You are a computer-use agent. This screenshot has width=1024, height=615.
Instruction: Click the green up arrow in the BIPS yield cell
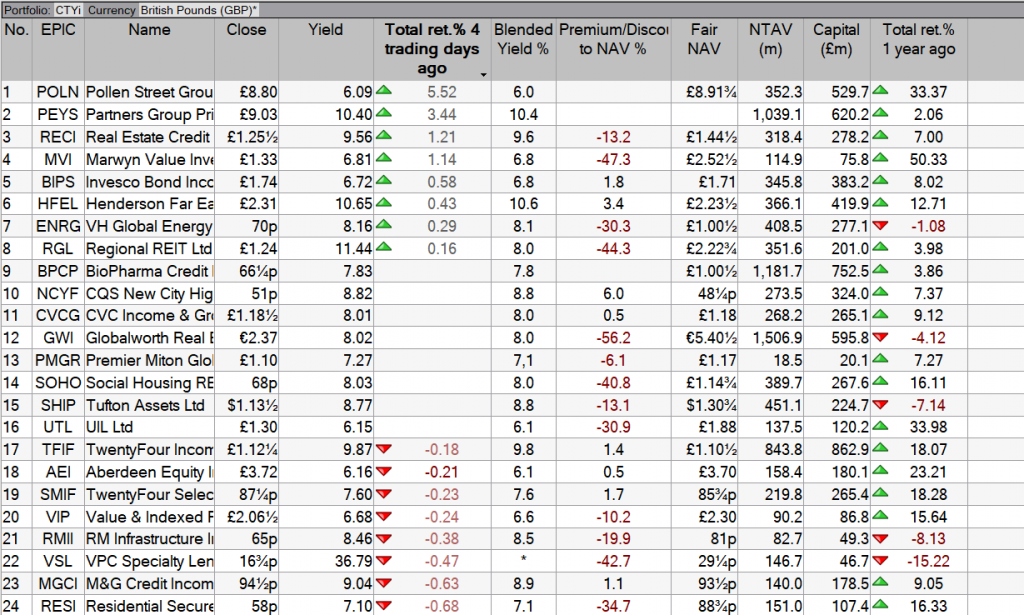[384, 180]
